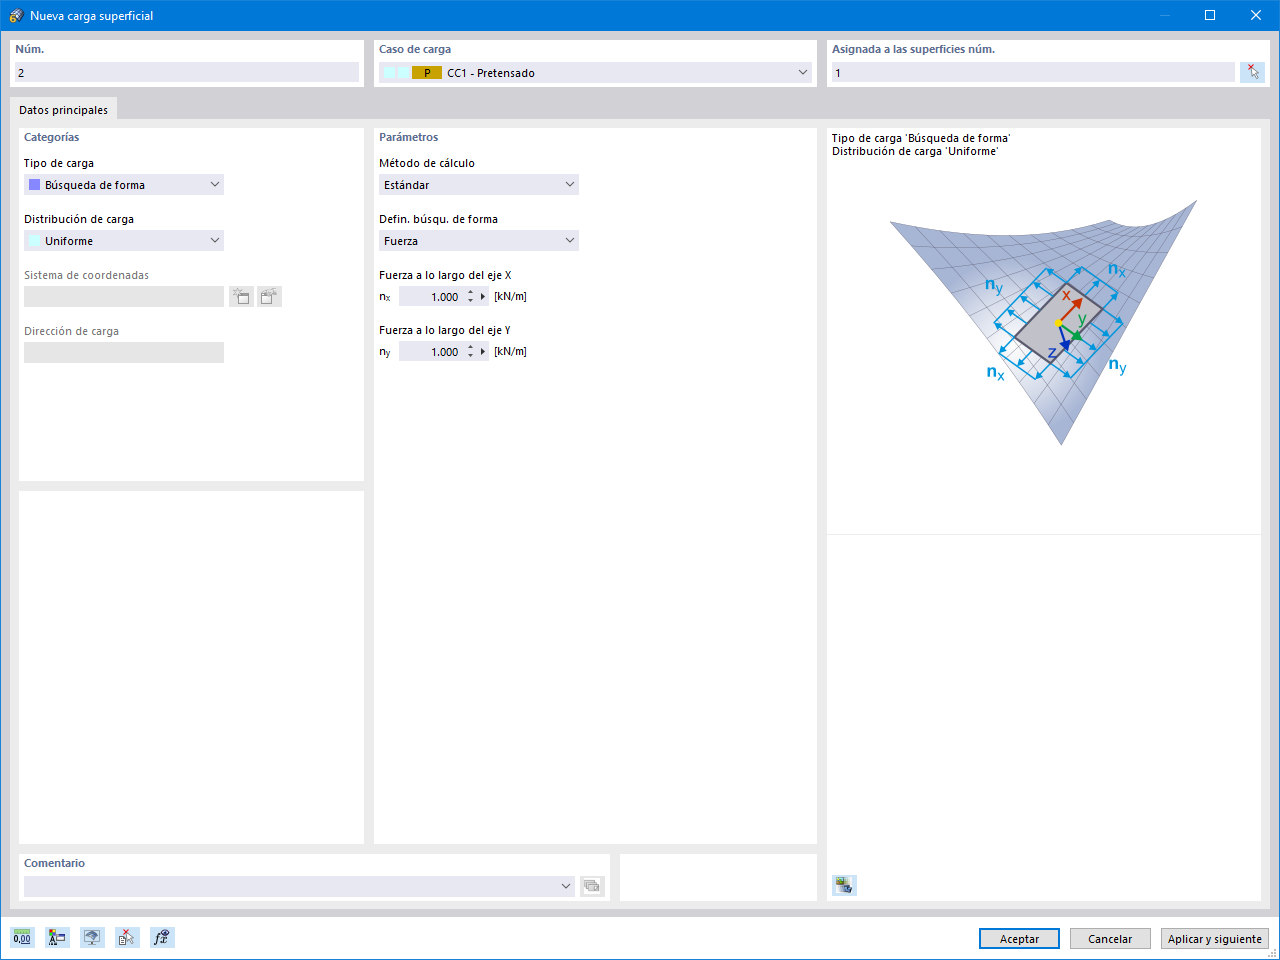This screenshot has width=1280, height=960.
Task: Maximize the Nueva carga superficial window
Action: (1210, 15)
